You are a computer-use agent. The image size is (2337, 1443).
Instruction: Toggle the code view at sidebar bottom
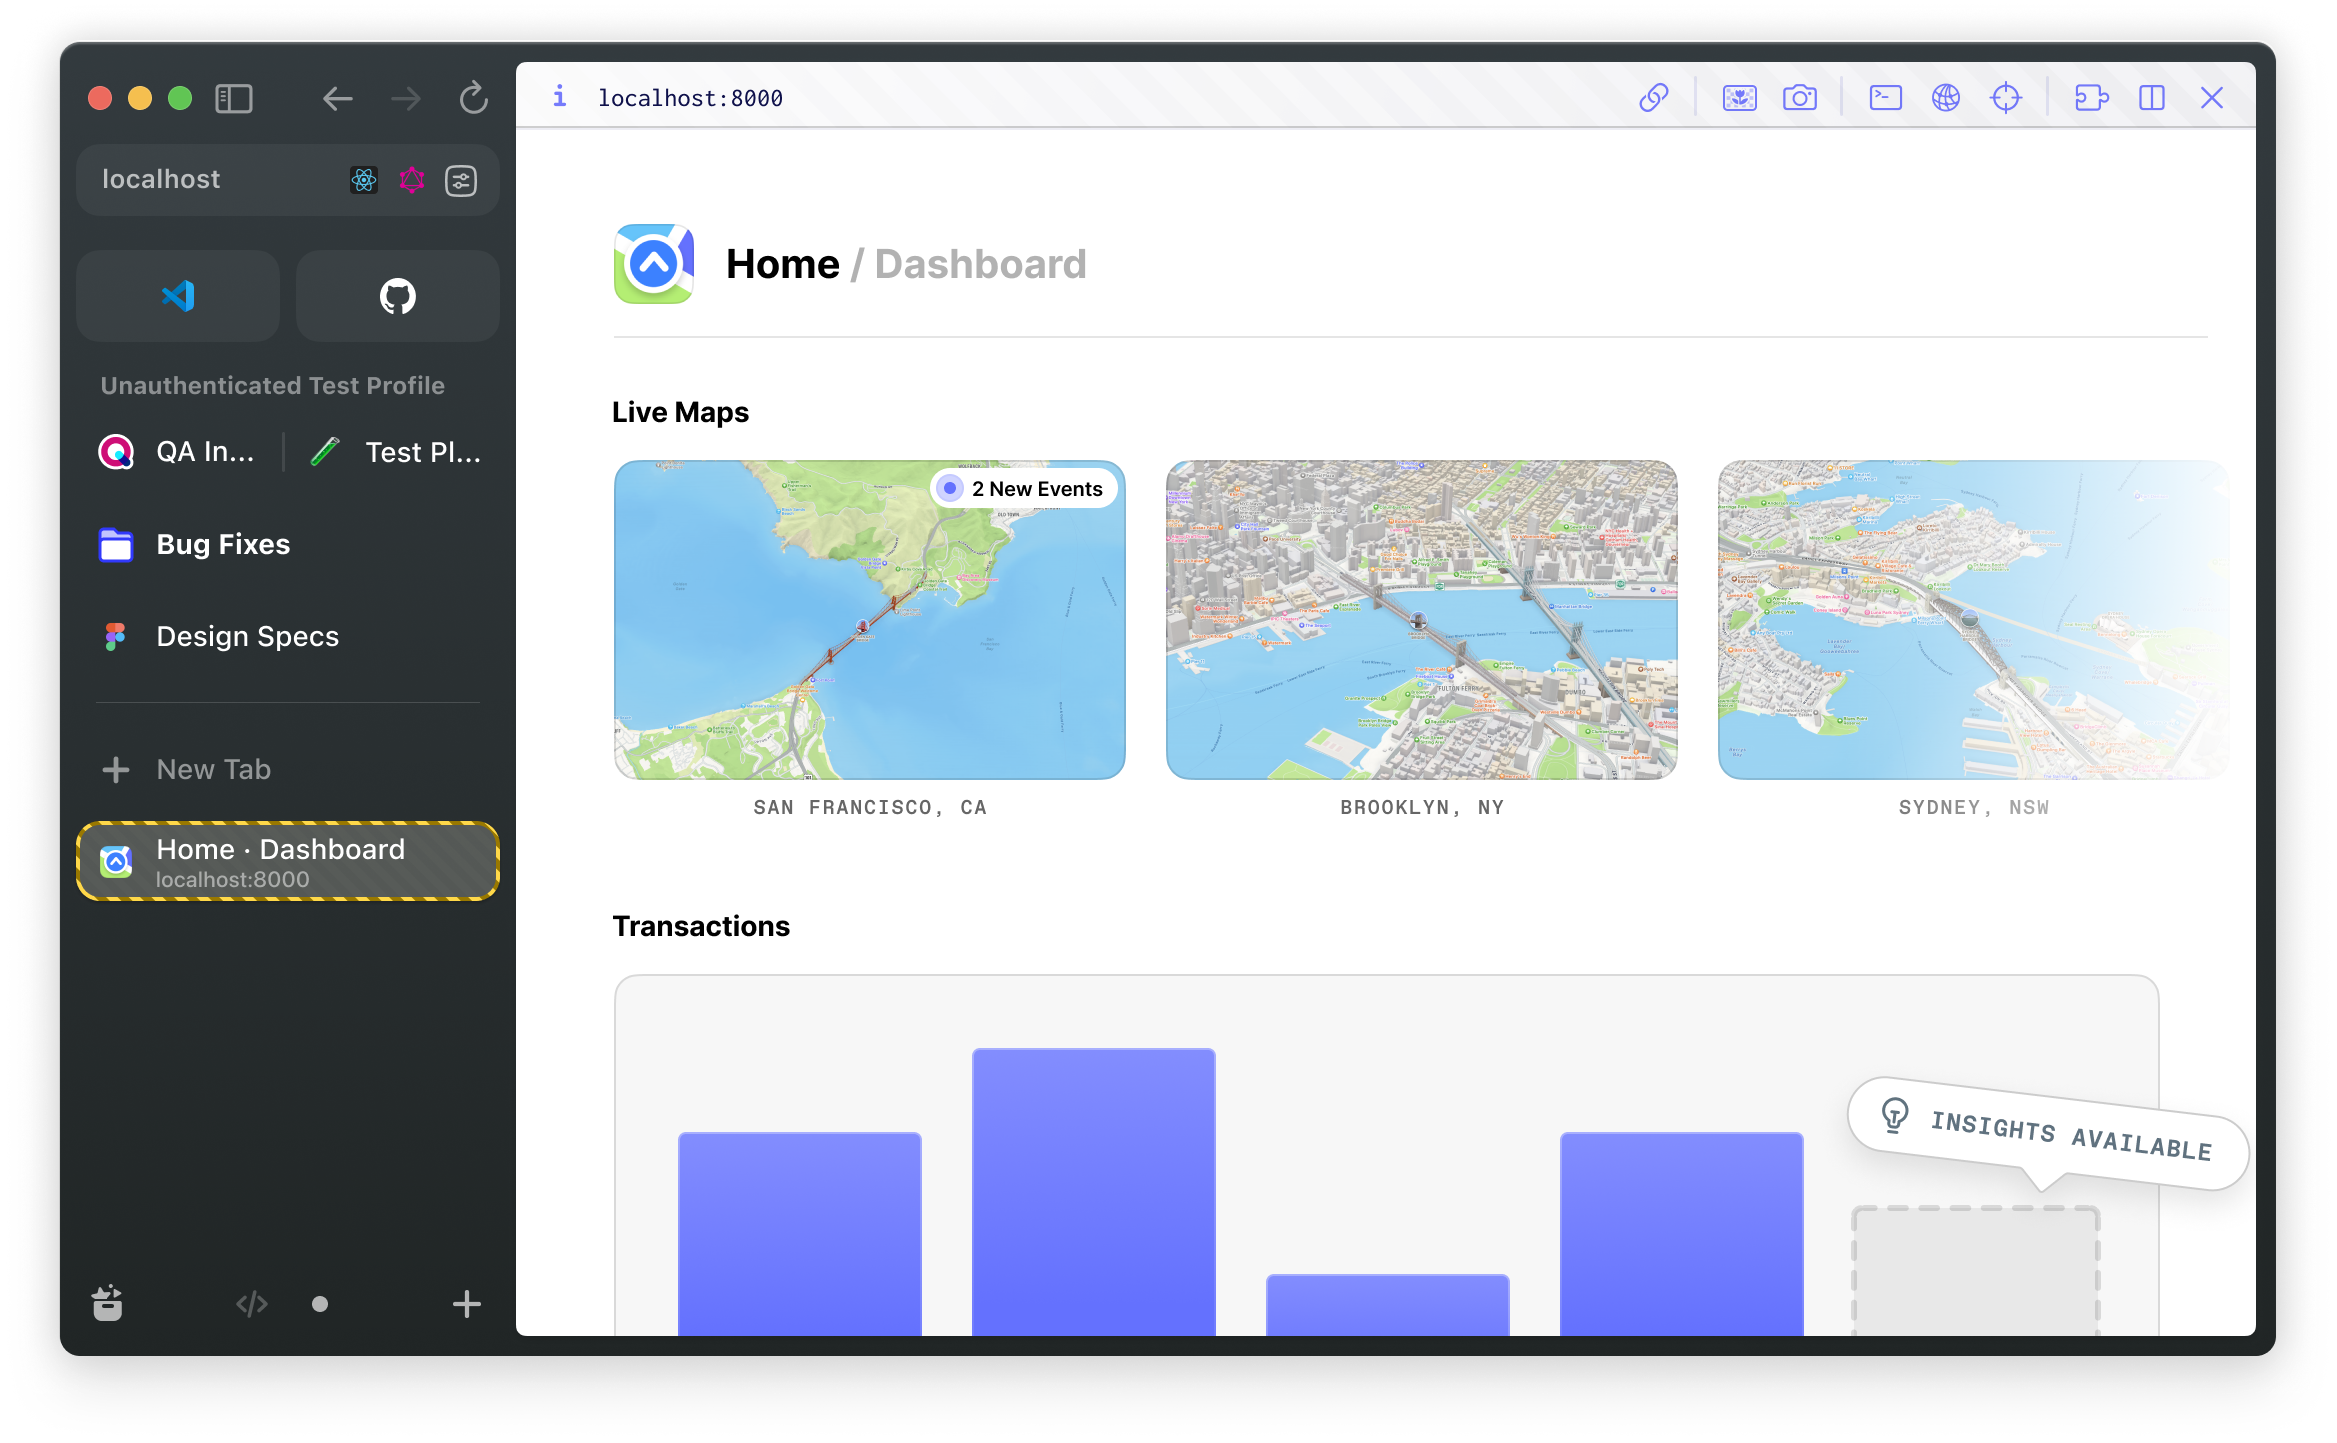point(251,1304)
